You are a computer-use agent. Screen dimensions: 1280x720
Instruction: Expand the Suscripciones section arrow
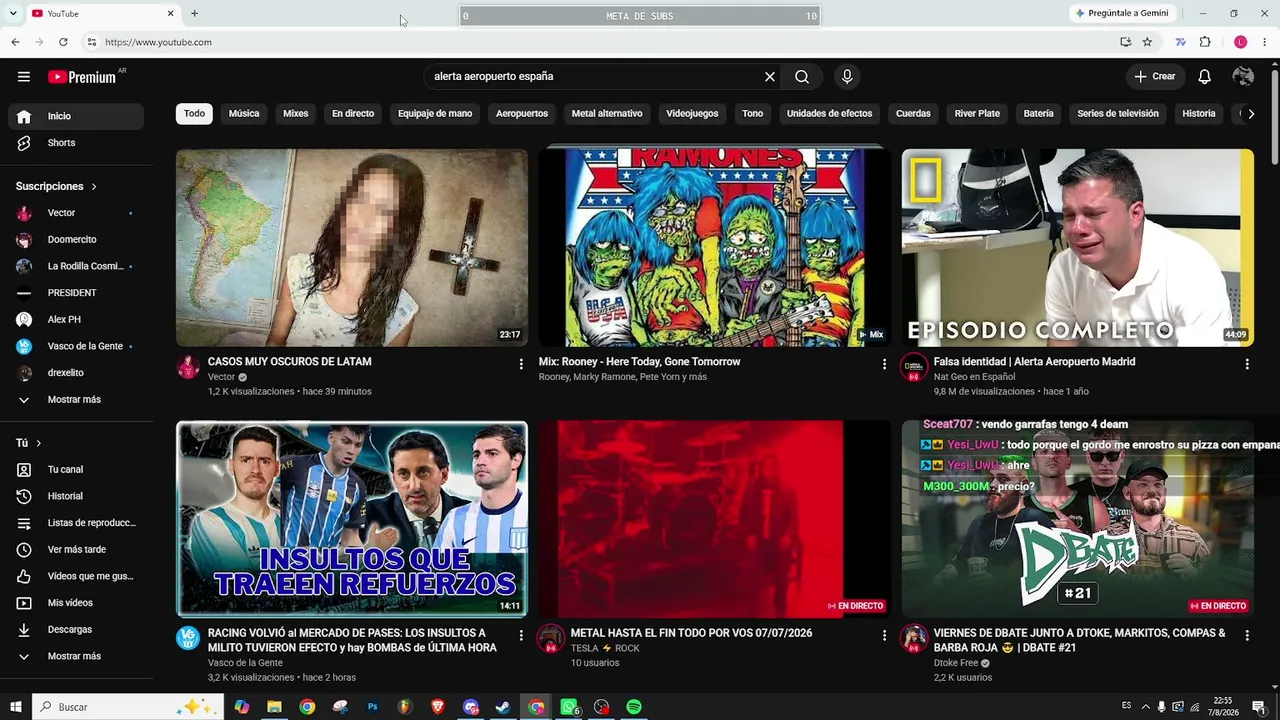pyautogui.click(x=94, y=187)
